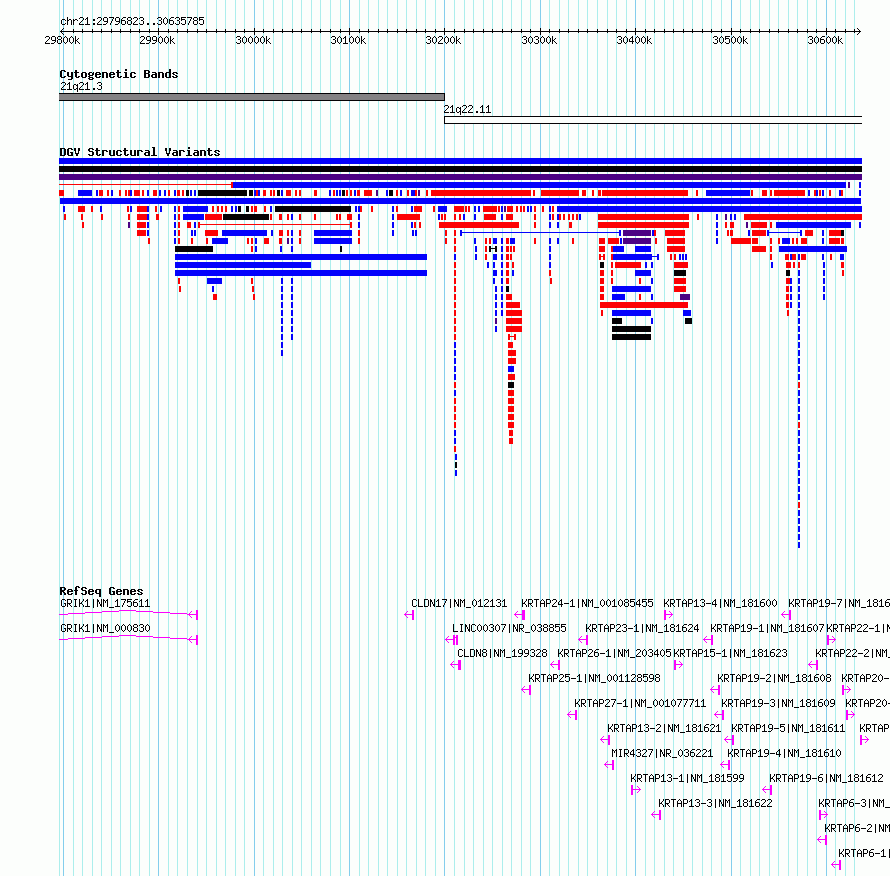890x876 pixels.
Task: Click the Cytogenetic Bands track title
Action: pyautogui.click(x=119, y=74)
